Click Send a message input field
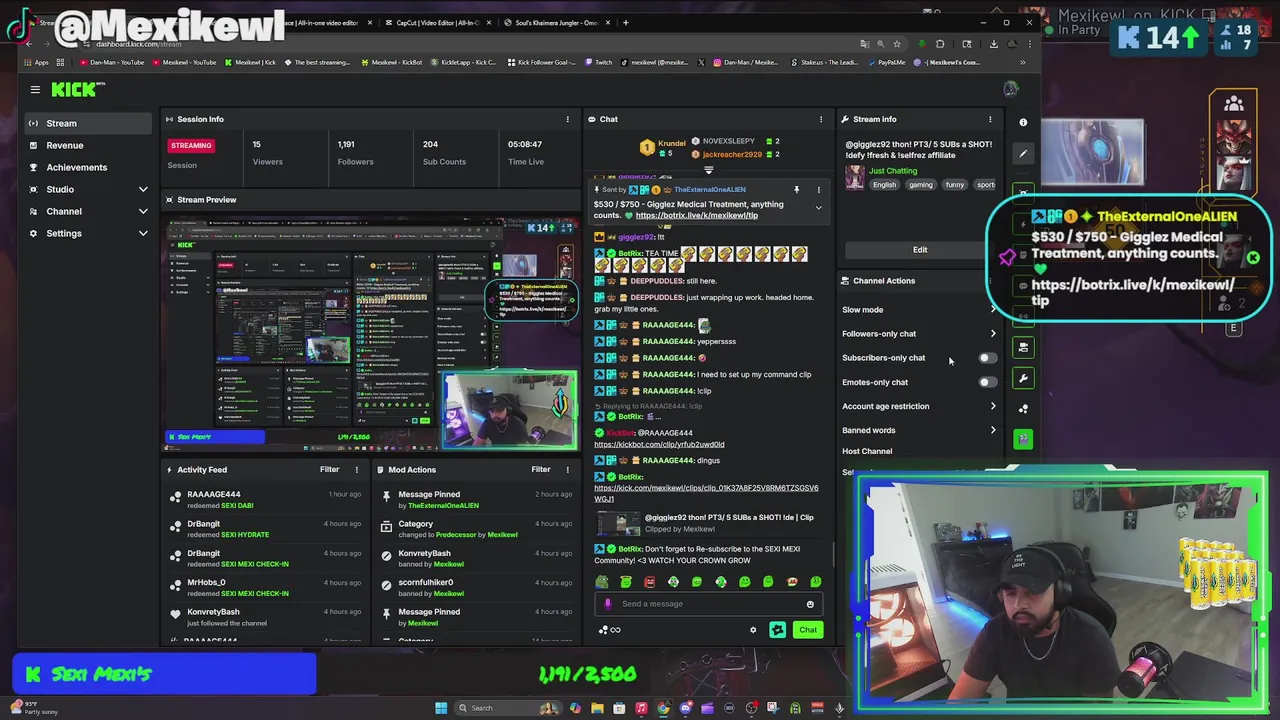Screen dimensions: 1280x720 [x=708, y=604]
